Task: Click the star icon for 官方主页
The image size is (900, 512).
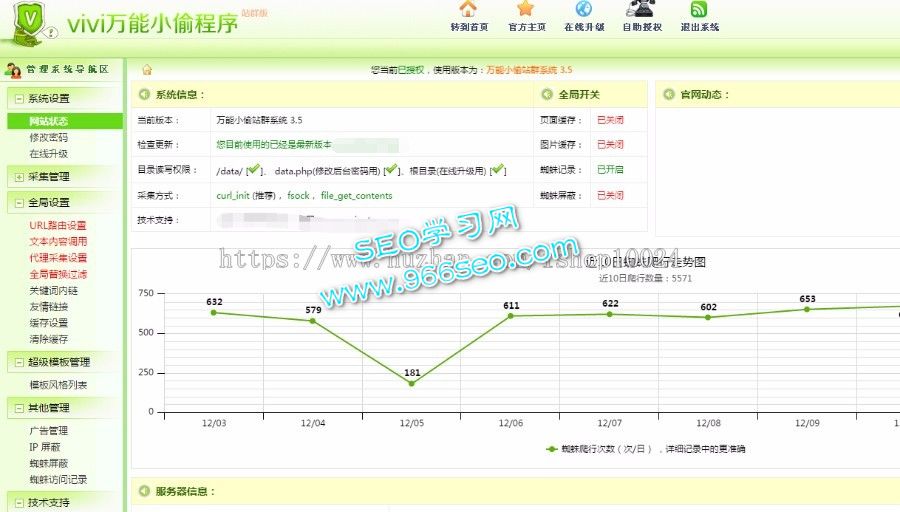Action: point(526,9)
